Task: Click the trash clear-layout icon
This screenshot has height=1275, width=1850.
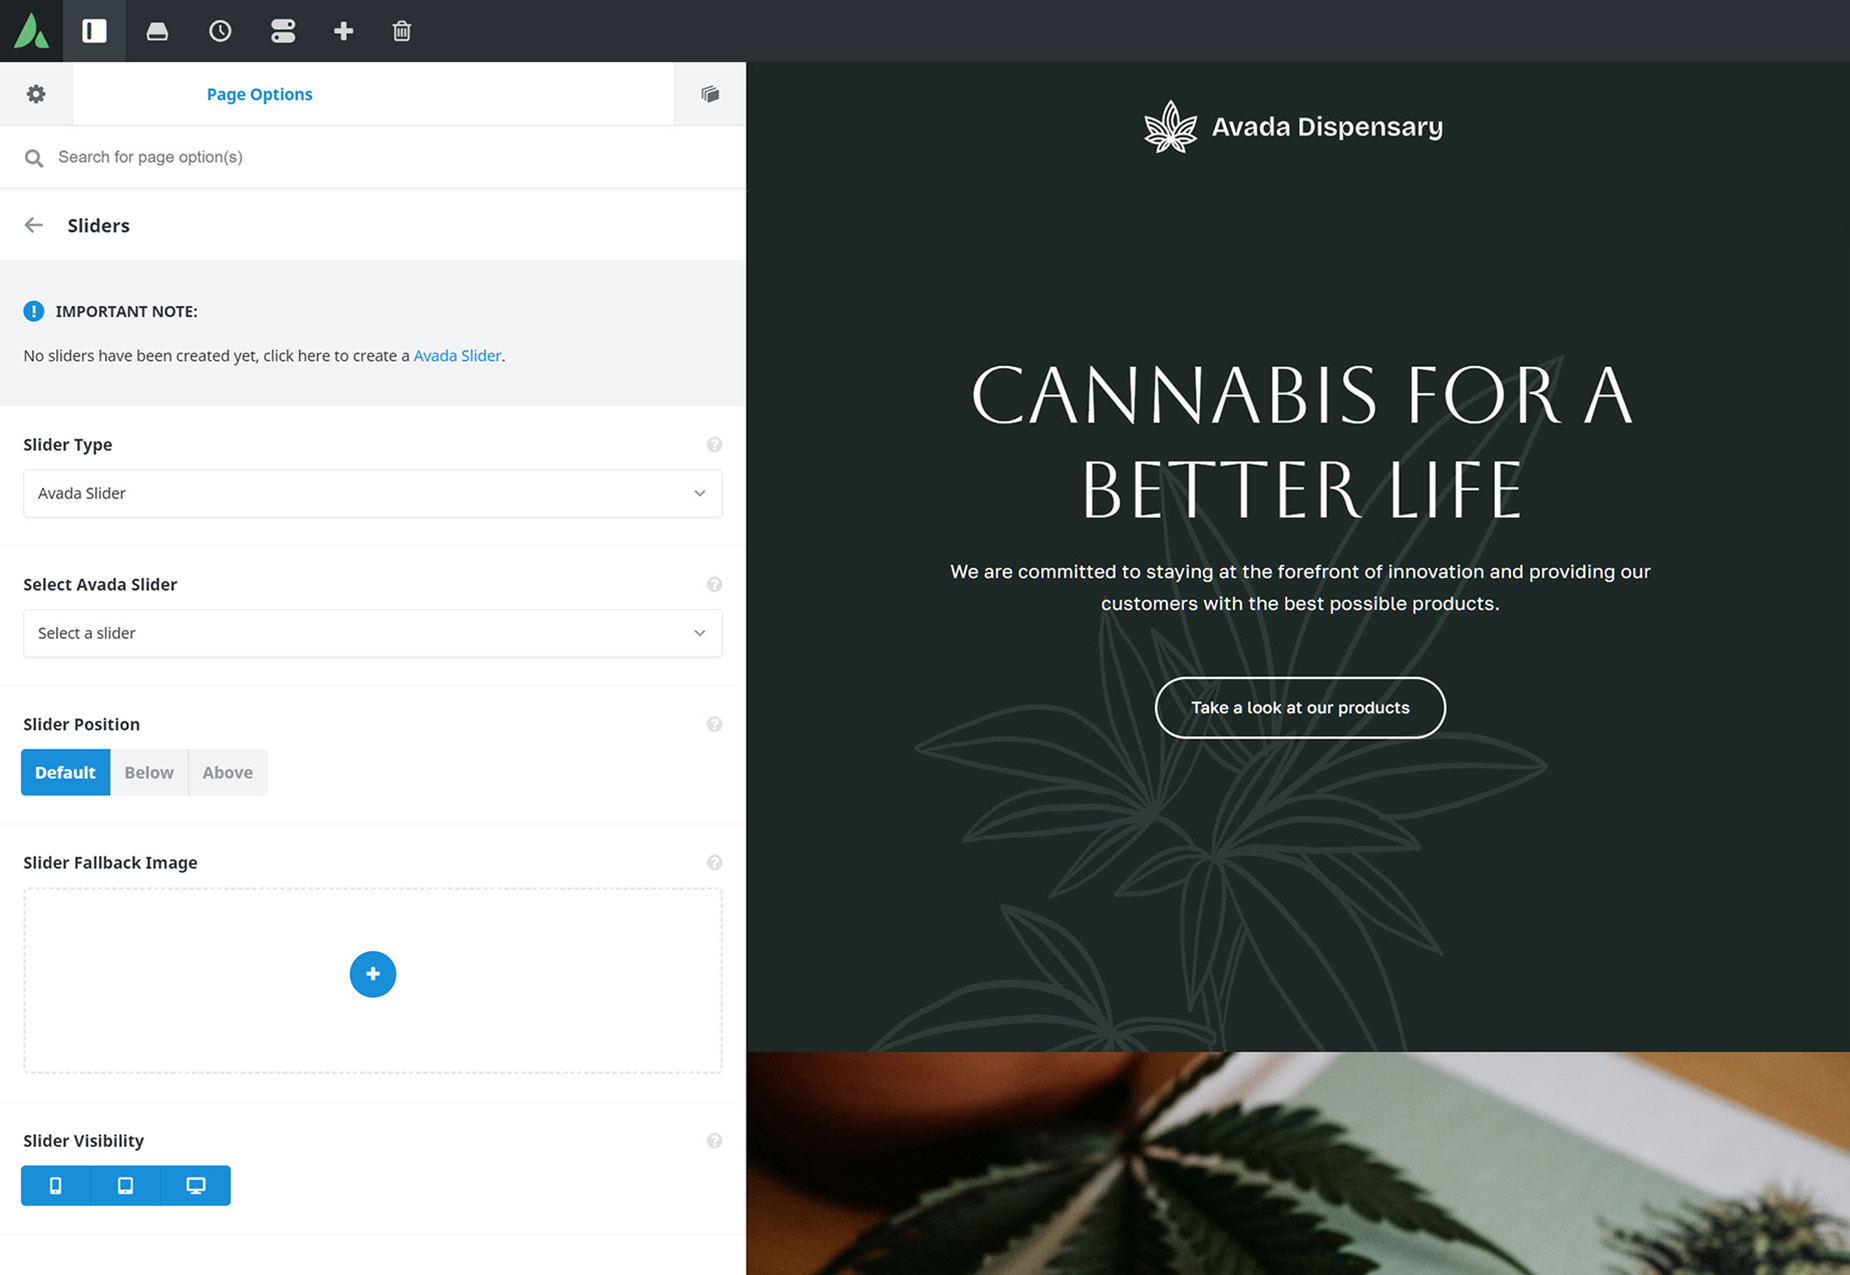Action: click(x=402, y=31)
